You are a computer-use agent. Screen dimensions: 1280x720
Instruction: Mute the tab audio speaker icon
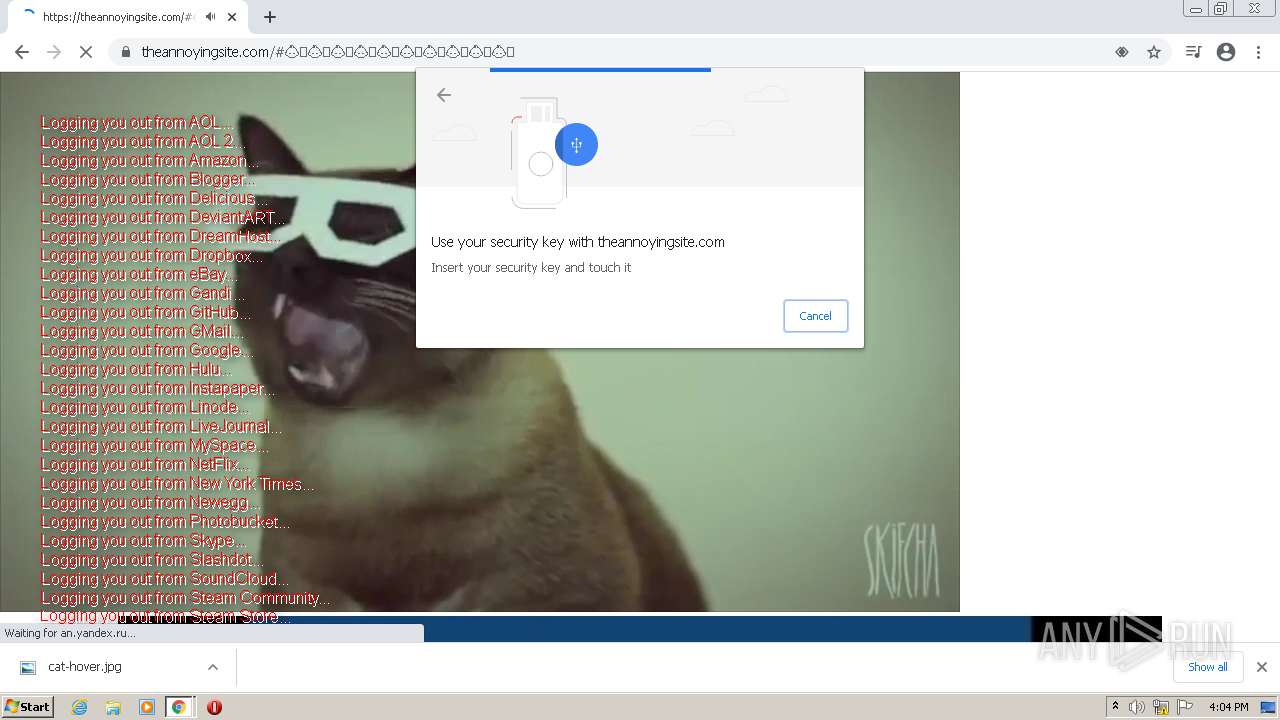pos(211,17)
